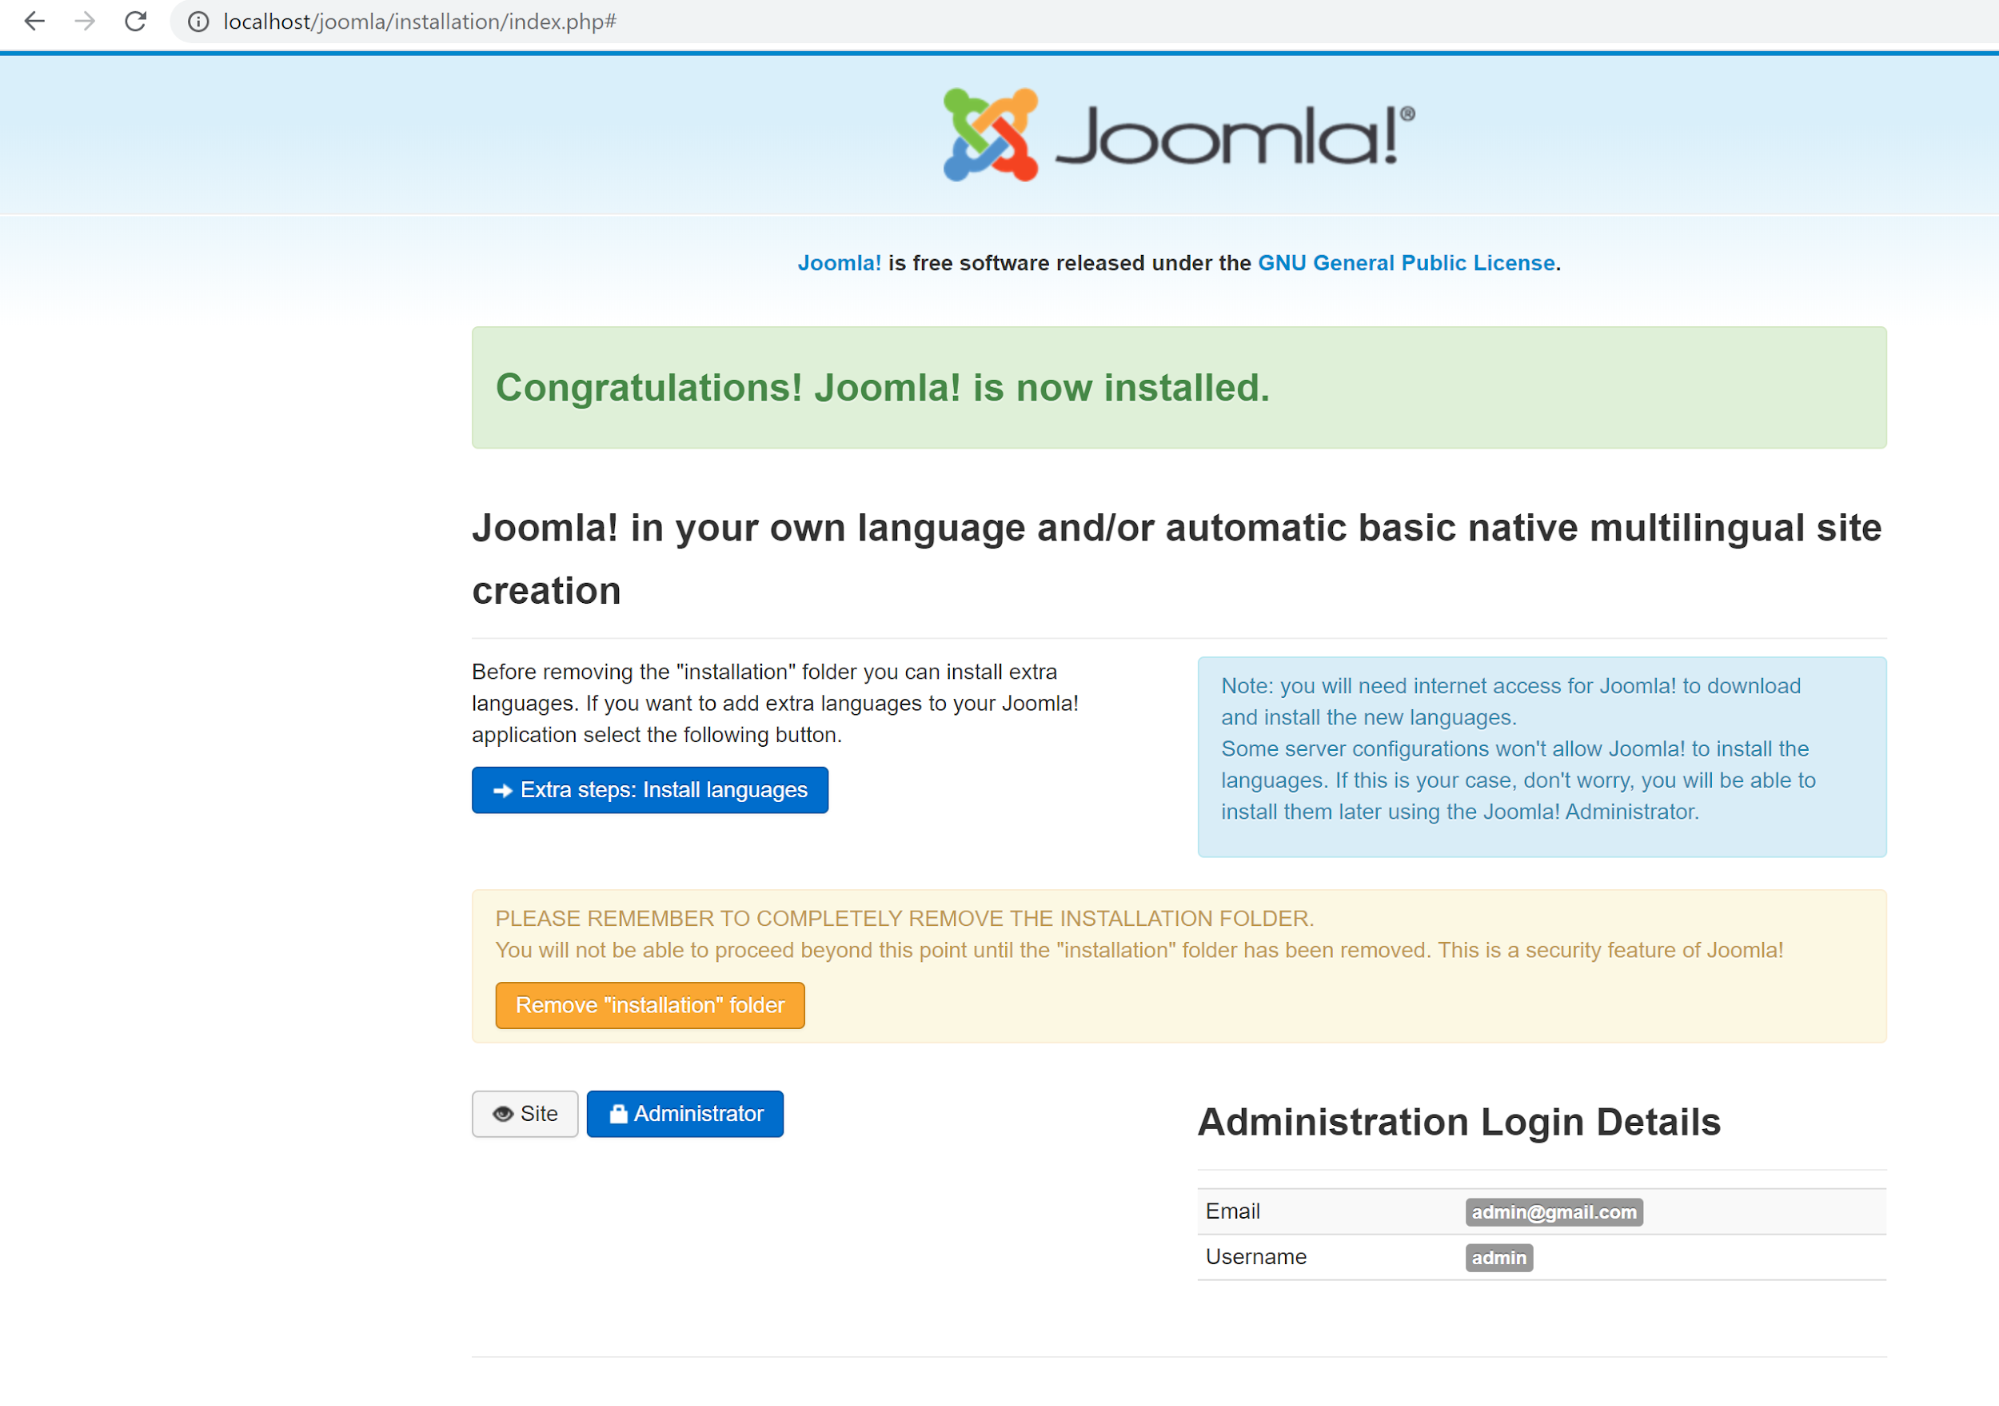Open the Site button

coord(525,1114)
